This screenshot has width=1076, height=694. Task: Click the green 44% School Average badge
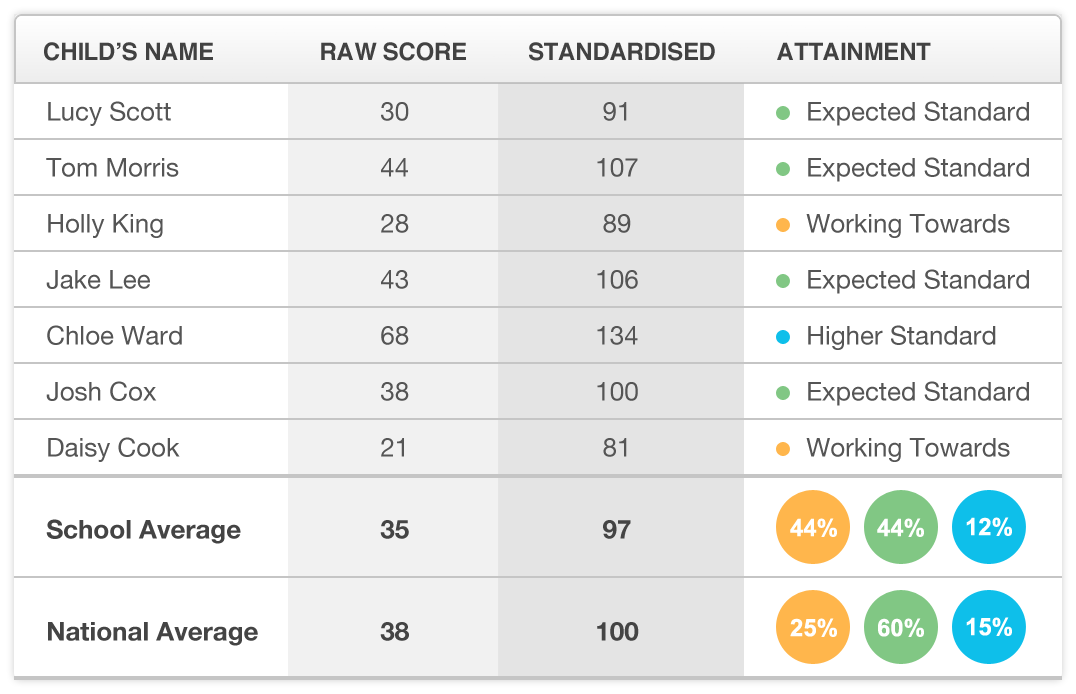pyautogui.click(x=901, y=528)
